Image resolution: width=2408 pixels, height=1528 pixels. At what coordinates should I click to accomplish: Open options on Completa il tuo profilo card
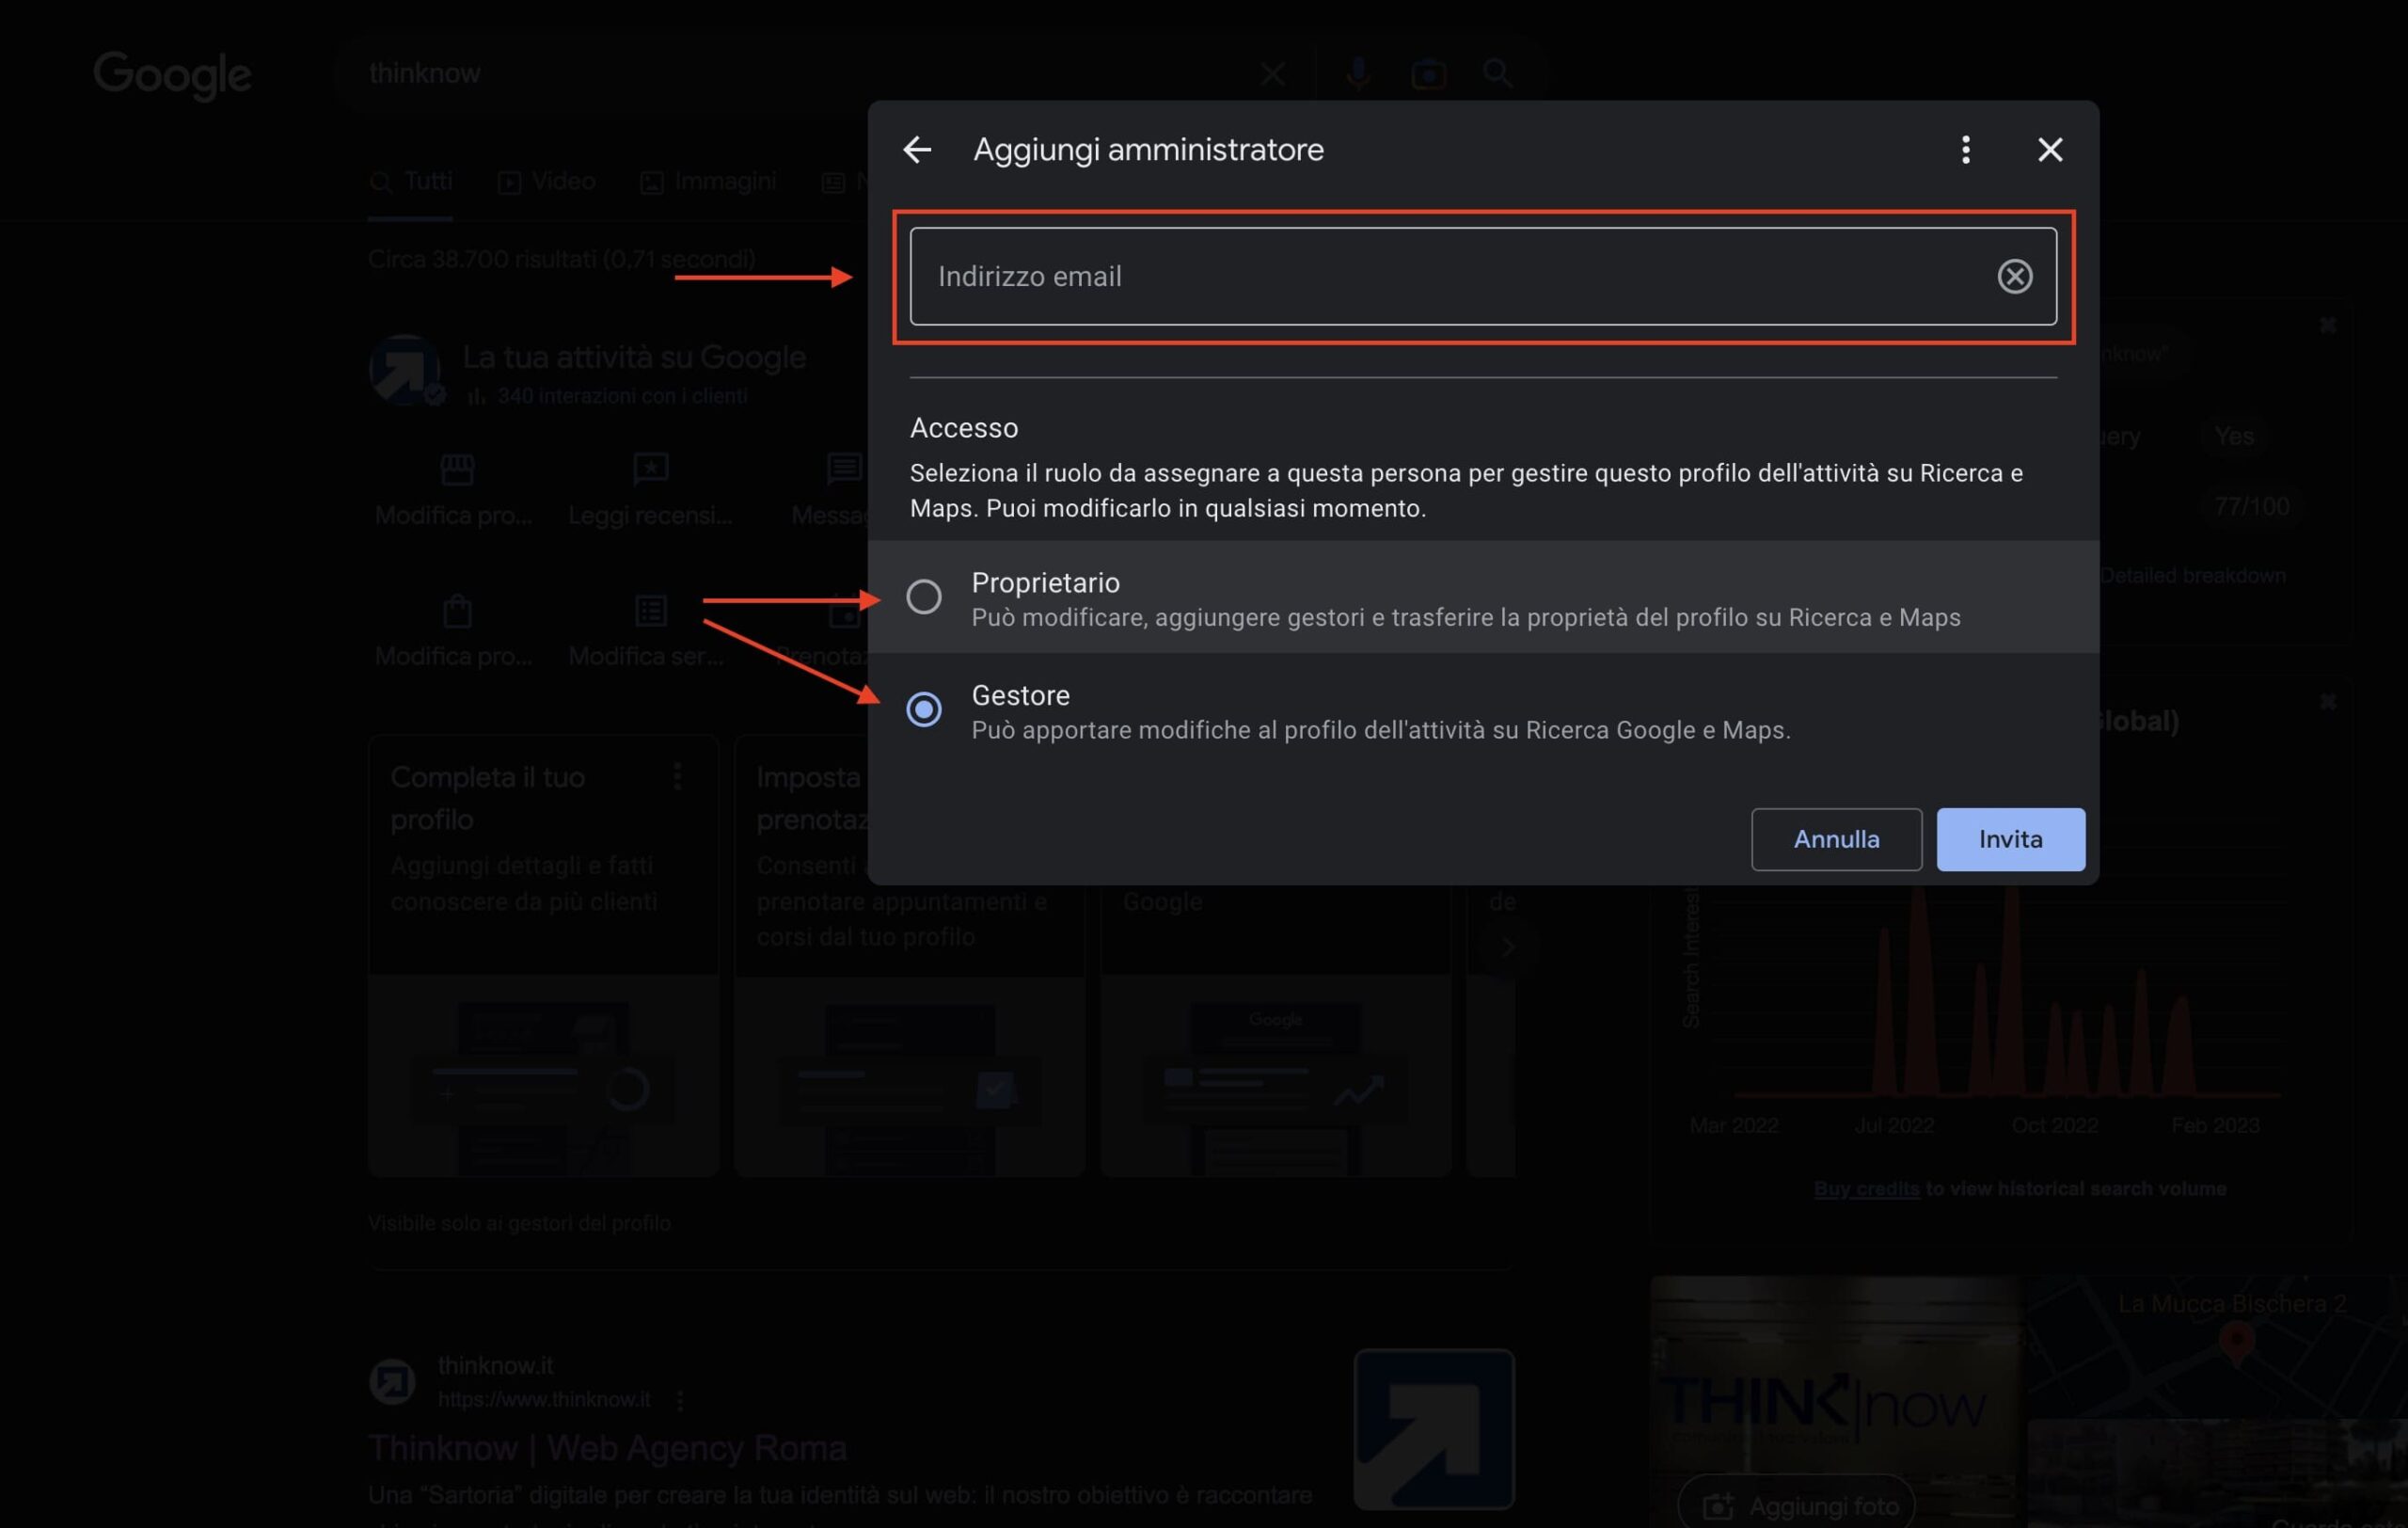coord(678,776)
